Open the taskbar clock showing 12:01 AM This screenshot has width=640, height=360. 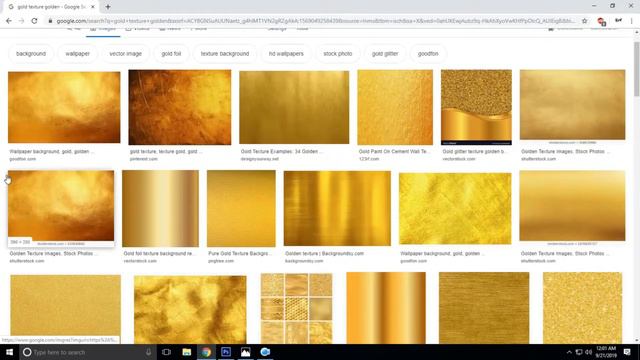click(x=606, y=352)
